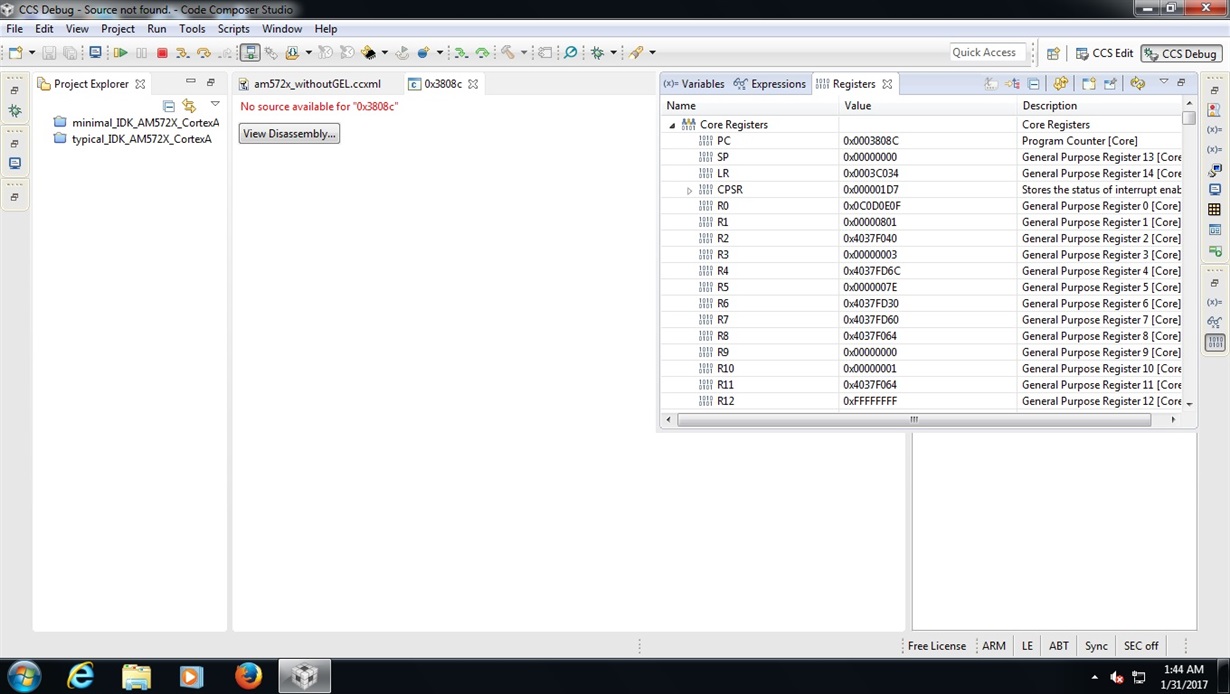
Task: Click the Step Return toolbar icon
Action: coord(225,52)
